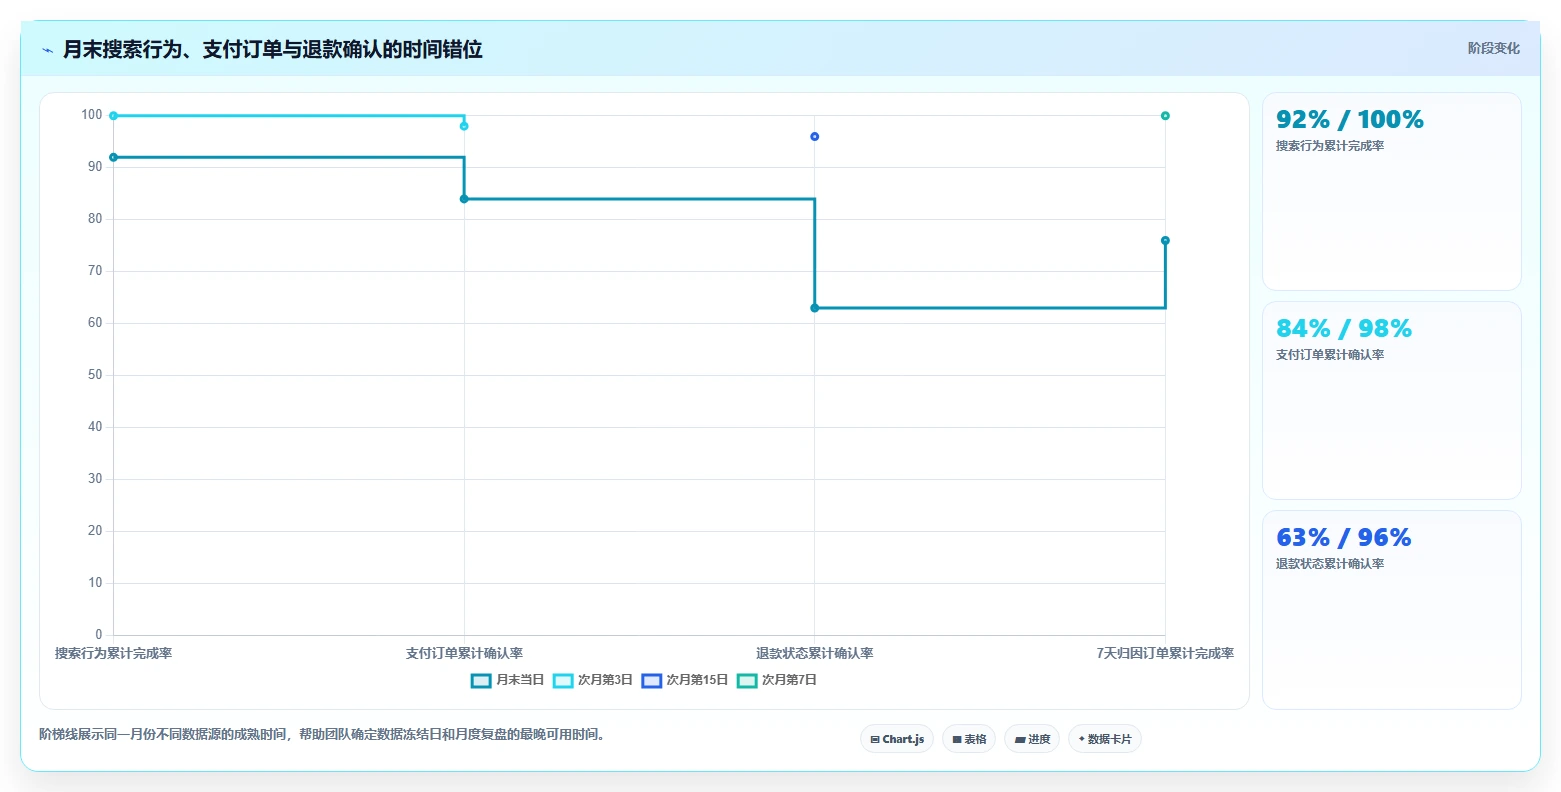
Task: Open the 阶段变化 badge in the header
Action: [x=1493, y=49]
